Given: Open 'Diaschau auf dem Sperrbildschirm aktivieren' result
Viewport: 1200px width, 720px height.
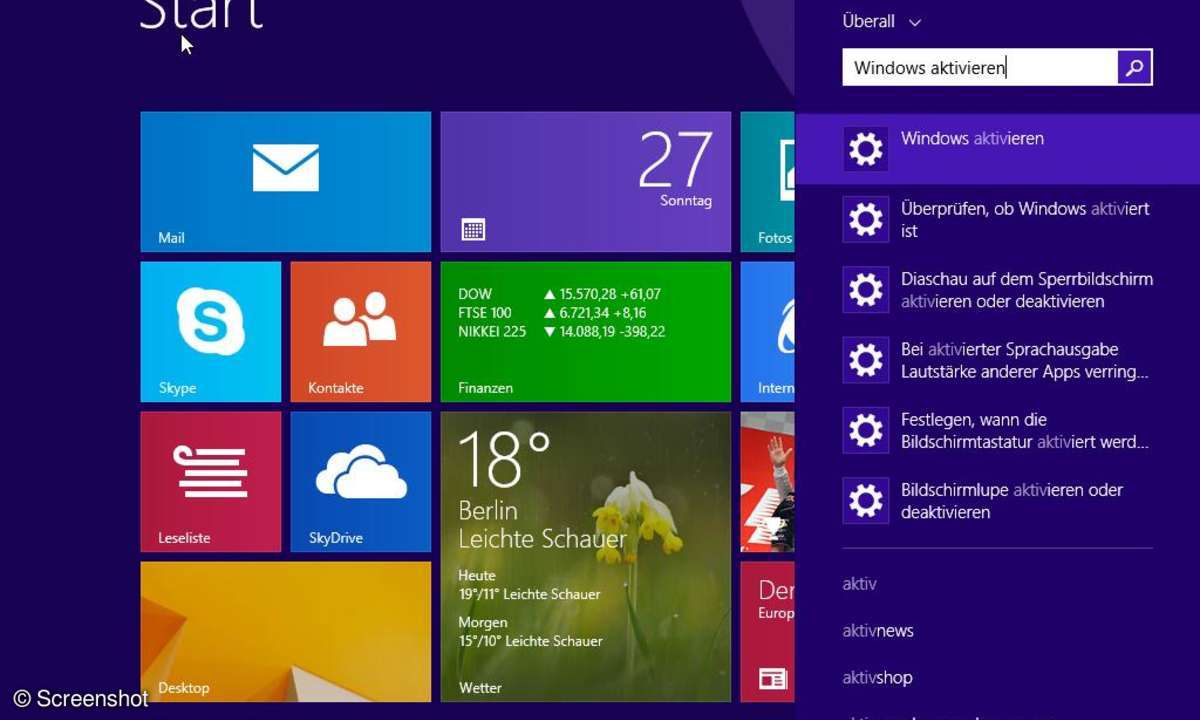Looking at the screenshot, I should [x=998, y=290].
